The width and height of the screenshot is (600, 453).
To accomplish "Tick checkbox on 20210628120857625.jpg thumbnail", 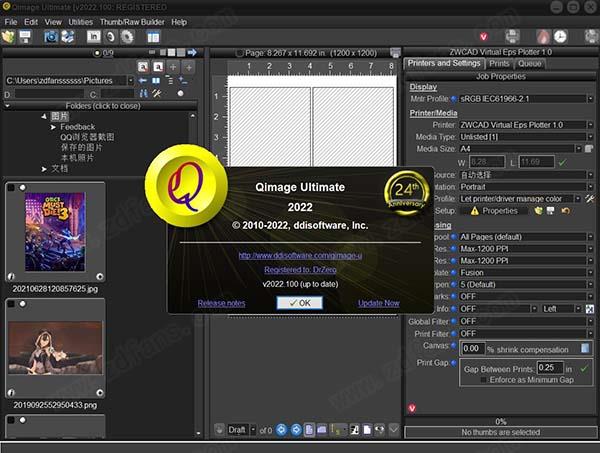I will (11, 187).
